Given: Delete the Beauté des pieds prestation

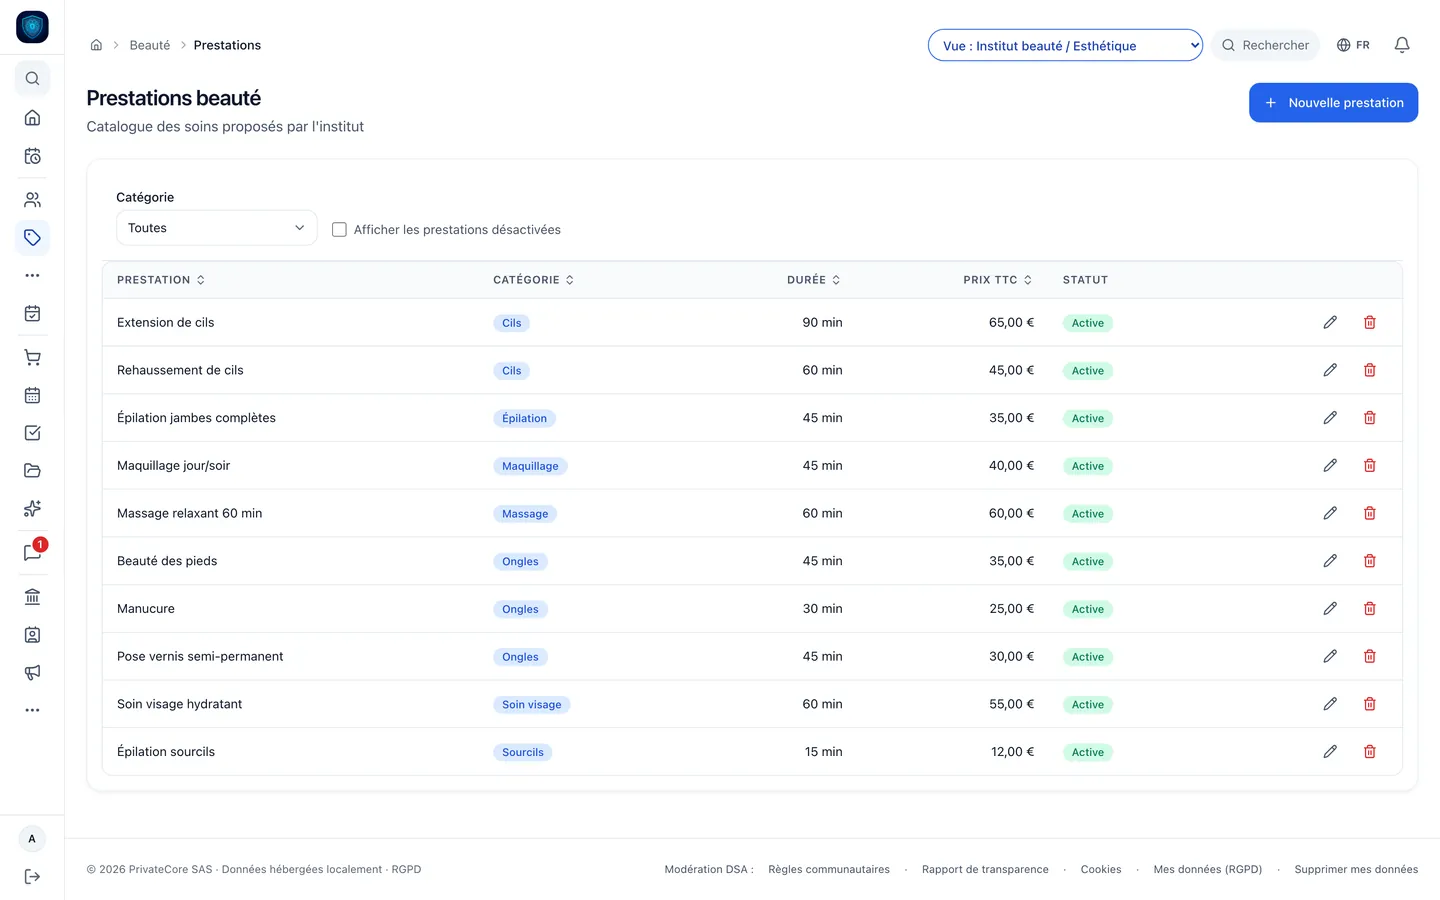Looking at the screenshot, I should [x=1370, y=561].
